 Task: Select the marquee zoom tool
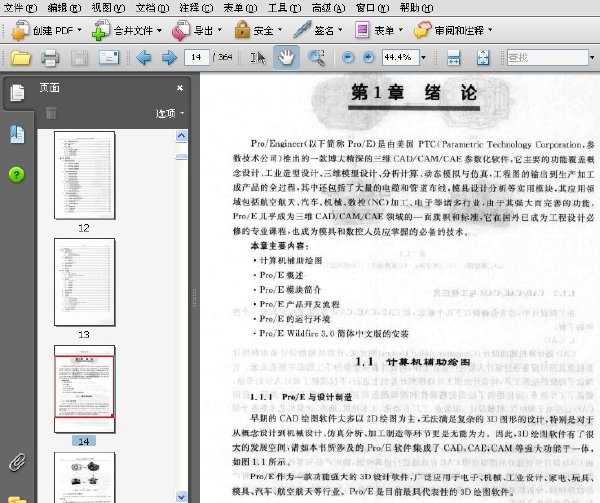[x=316, y=58]
